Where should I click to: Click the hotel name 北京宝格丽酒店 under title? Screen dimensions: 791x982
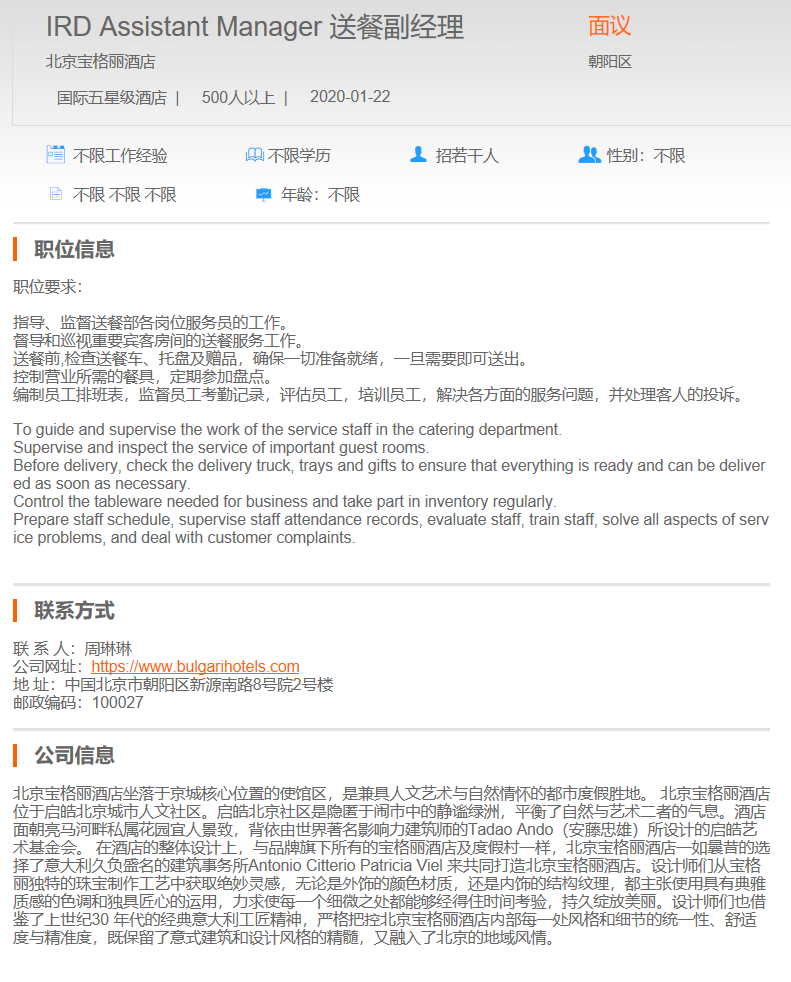click(x=101, y=61)
